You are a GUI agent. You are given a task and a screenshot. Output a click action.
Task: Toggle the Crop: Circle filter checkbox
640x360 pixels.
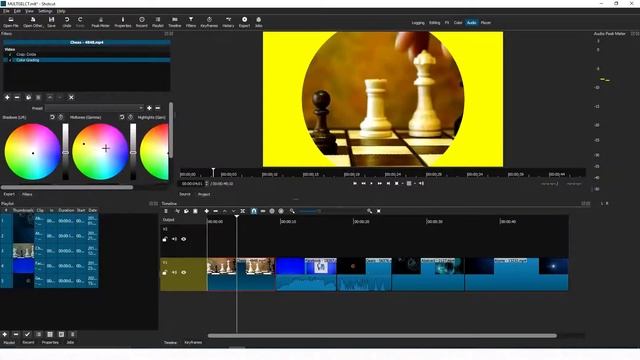click(10, 54)
